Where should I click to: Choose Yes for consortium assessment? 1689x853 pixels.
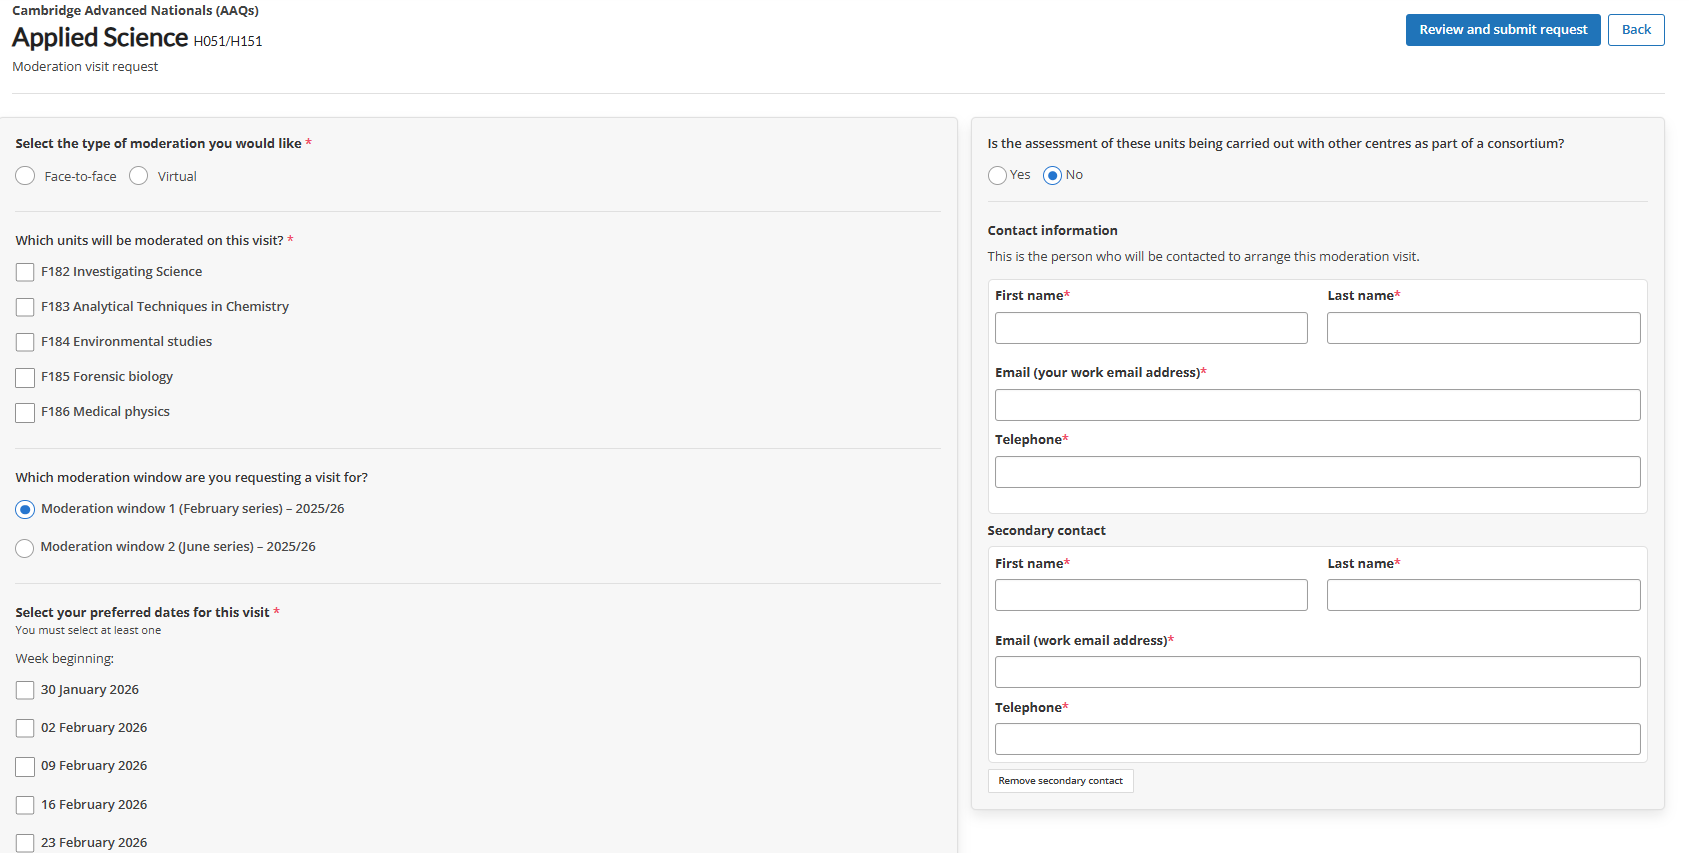(x=997, y=176)
